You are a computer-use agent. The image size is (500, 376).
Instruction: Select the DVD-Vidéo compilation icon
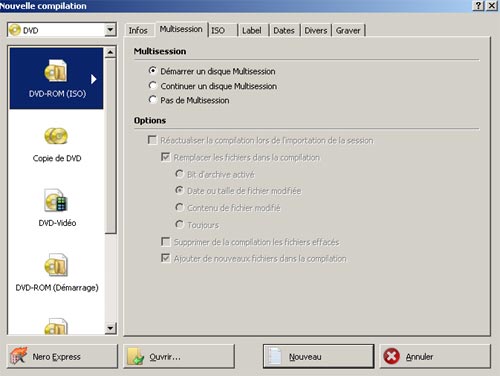click(x=56, y=200)
